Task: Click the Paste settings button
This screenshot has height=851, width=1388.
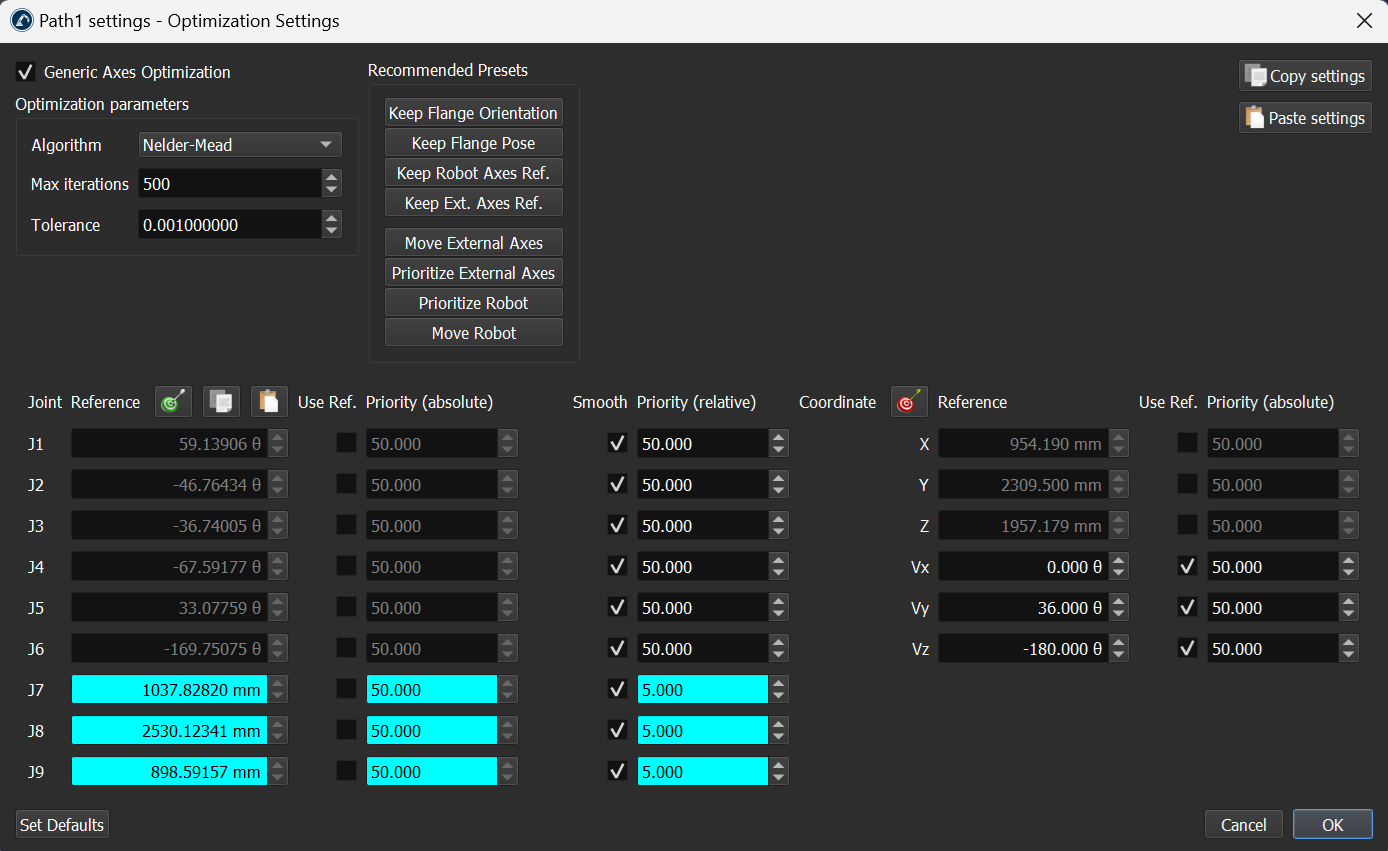Action: (1305, 118)
